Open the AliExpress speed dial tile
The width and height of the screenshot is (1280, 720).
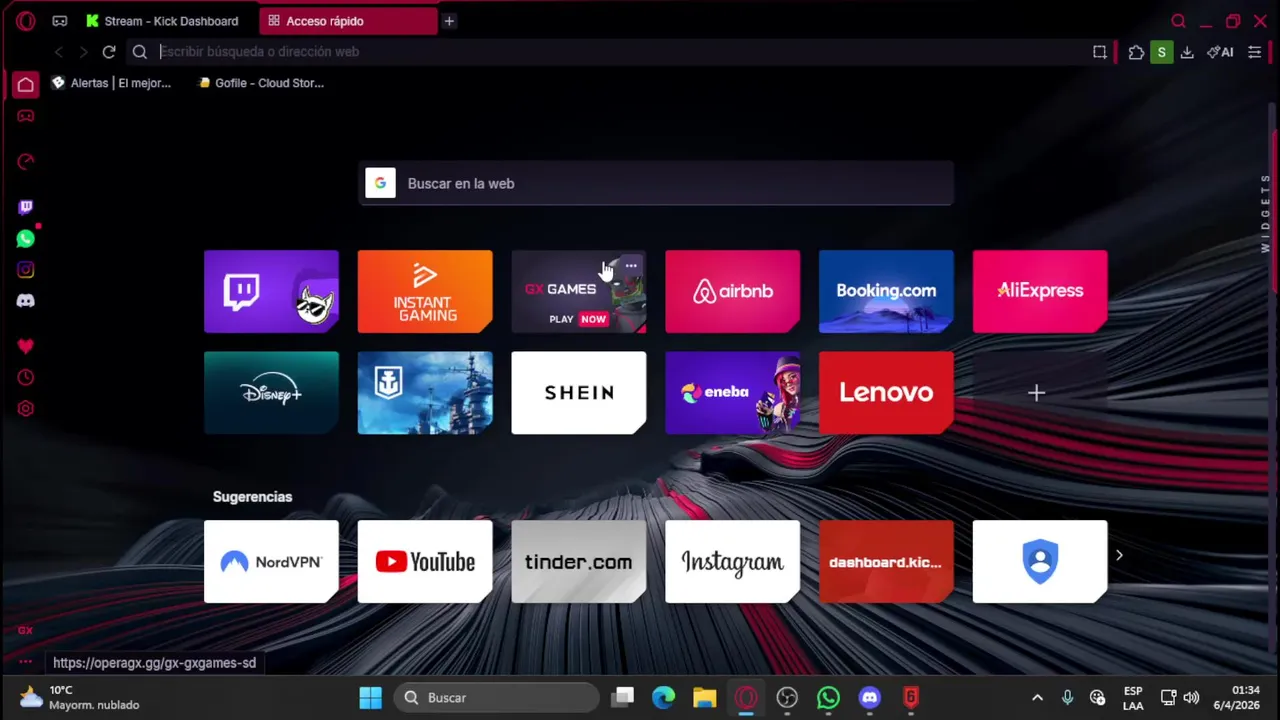coord(1040,291)
